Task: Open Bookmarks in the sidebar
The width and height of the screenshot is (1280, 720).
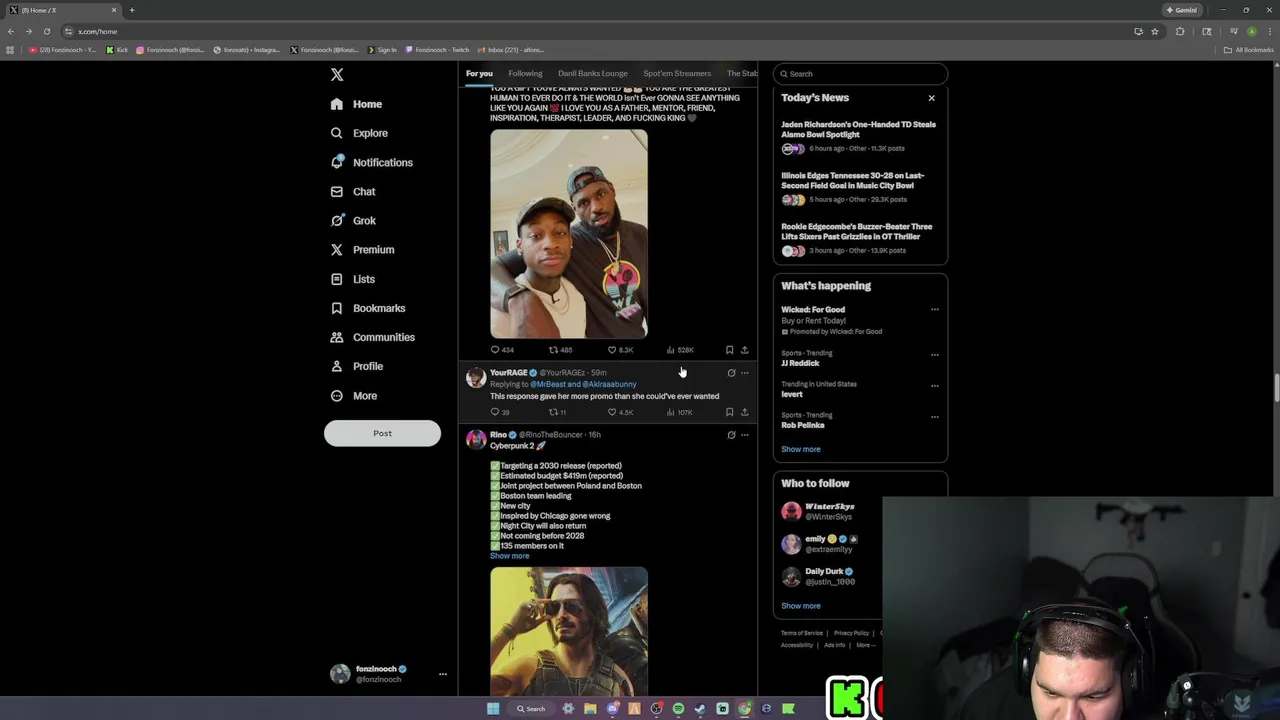Action: click(367, 308)
